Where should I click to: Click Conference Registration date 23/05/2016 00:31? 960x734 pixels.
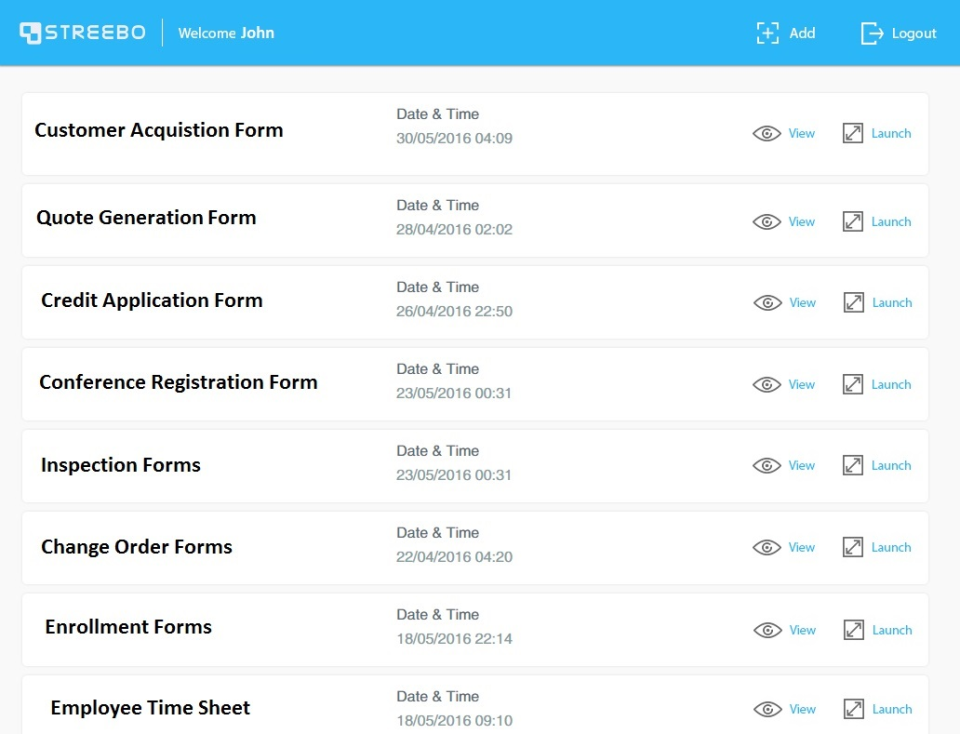click(454, 393)
